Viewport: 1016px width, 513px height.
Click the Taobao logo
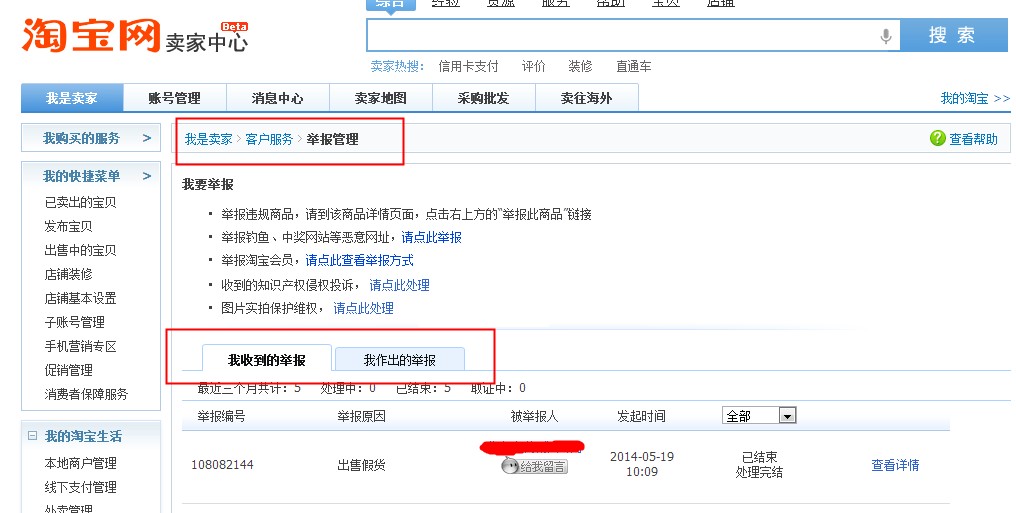tap(91, 35)
